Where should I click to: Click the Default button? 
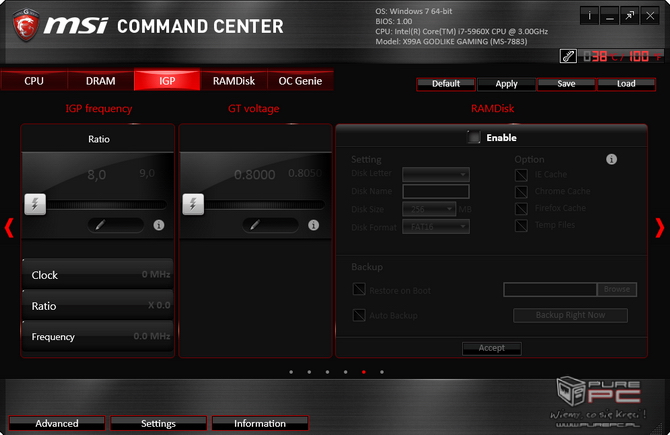point(446,84)
